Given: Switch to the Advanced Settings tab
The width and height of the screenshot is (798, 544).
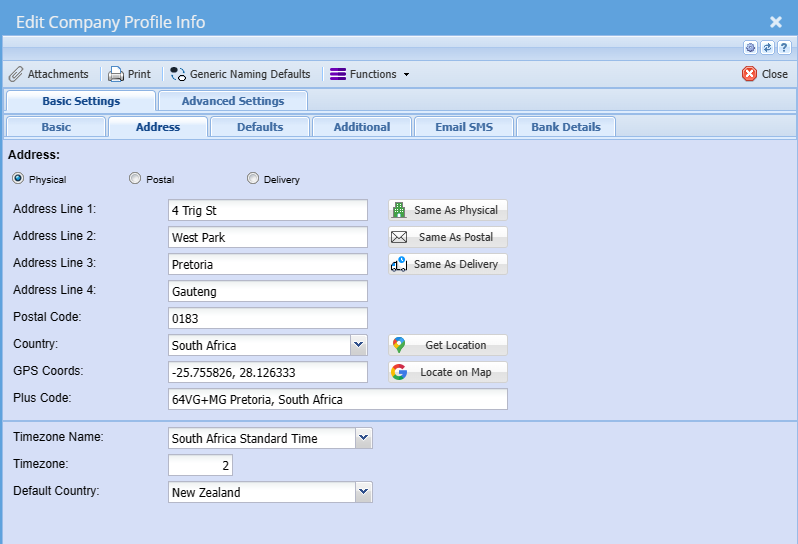Looking at the screenshot, I should click(x=232, y=101).
